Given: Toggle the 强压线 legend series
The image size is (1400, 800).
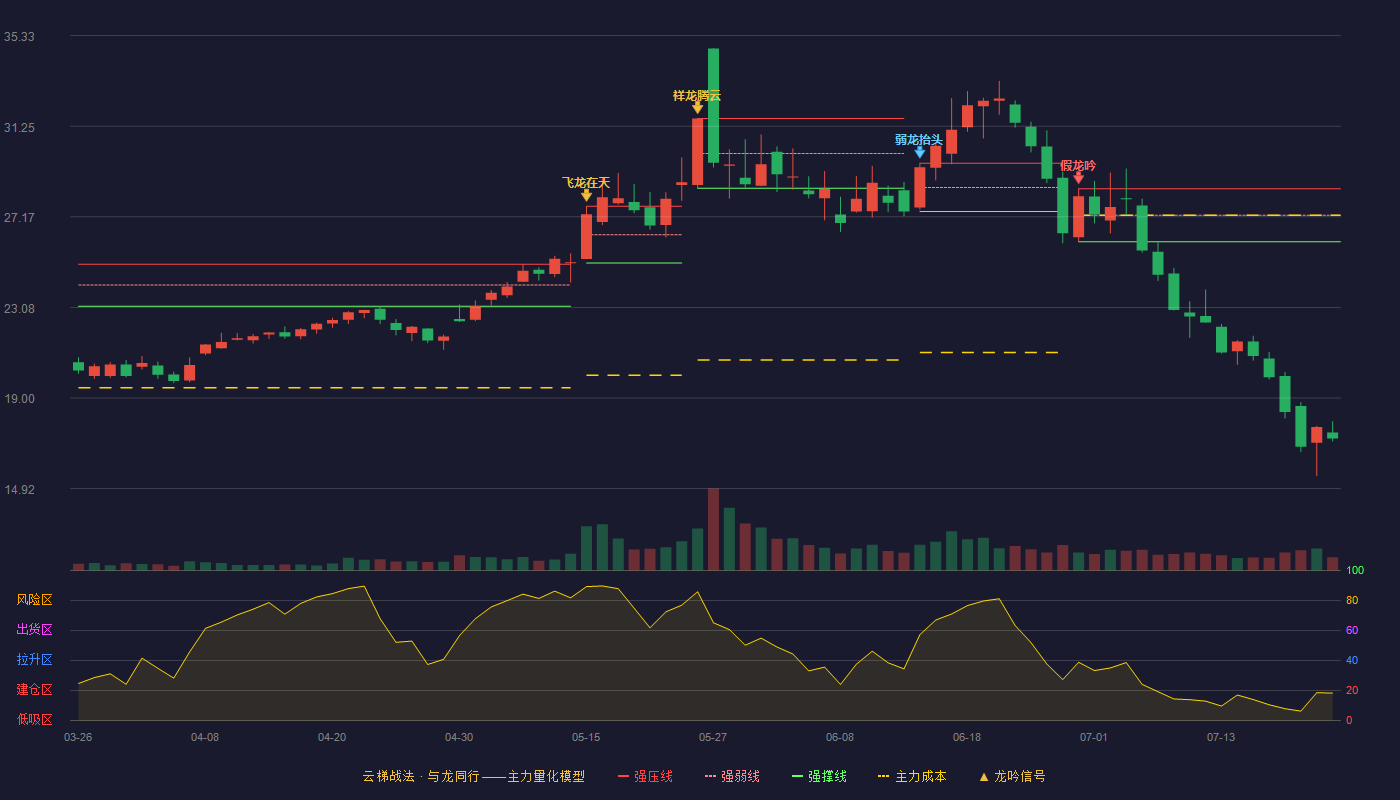Looking at the screenshot, I should pyautogui.click(x=645, y=776).
